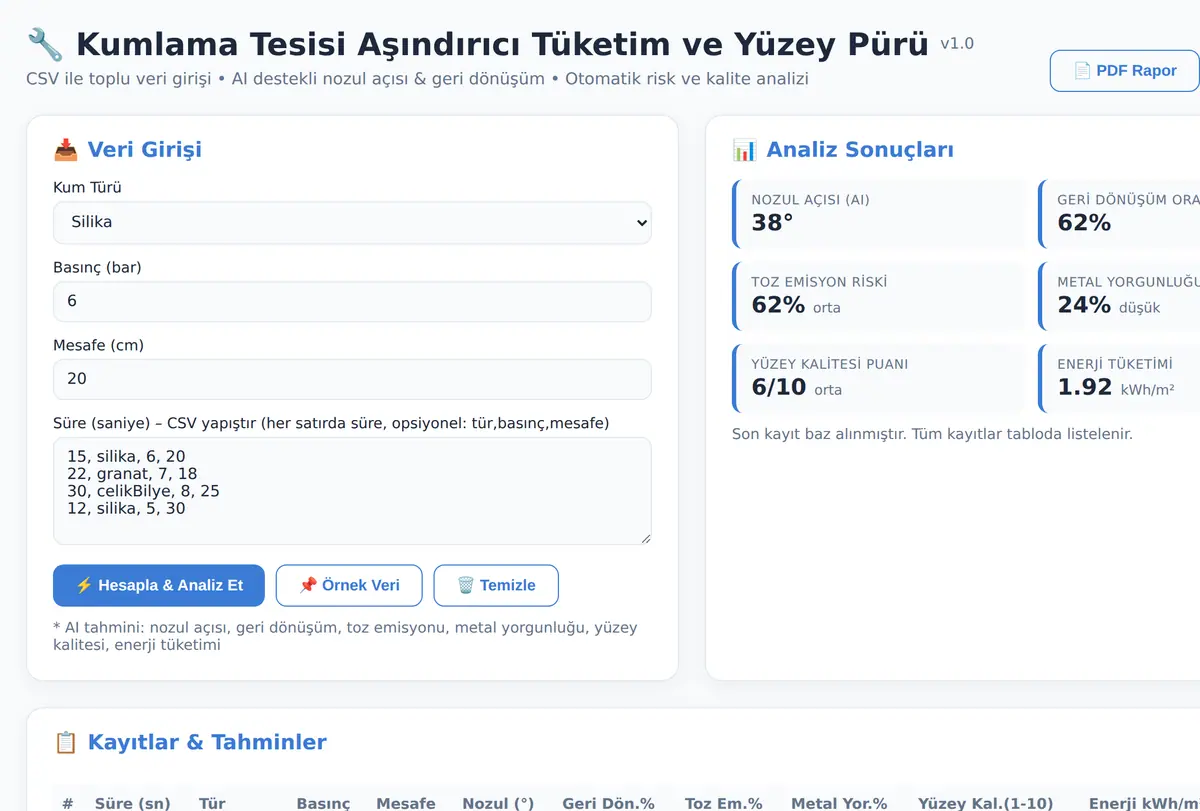Load sample data with Örnek Veri button
Screen dimensions: 1200x811
coord(349,586)
